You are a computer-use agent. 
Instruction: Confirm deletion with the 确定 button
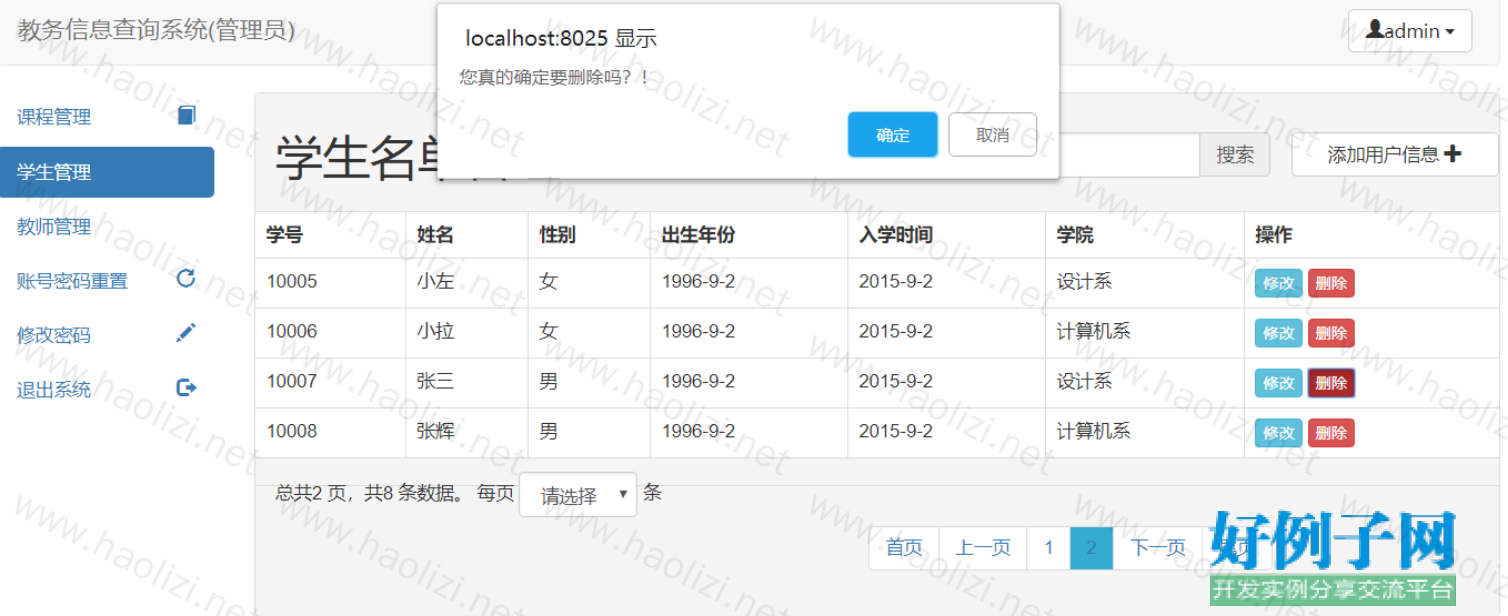pyautogui.click(x=892, y=135)
